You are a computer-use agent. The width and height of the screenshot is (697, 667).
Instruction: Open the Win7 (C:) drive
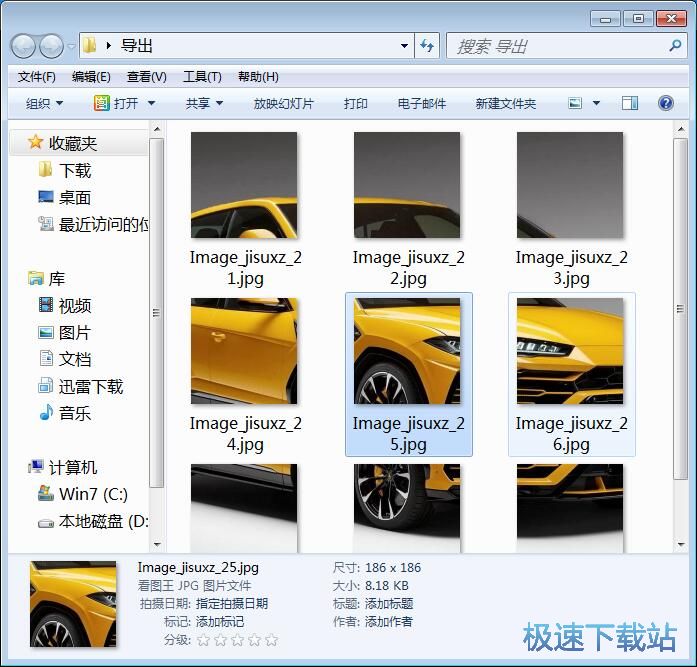point(92,494)
